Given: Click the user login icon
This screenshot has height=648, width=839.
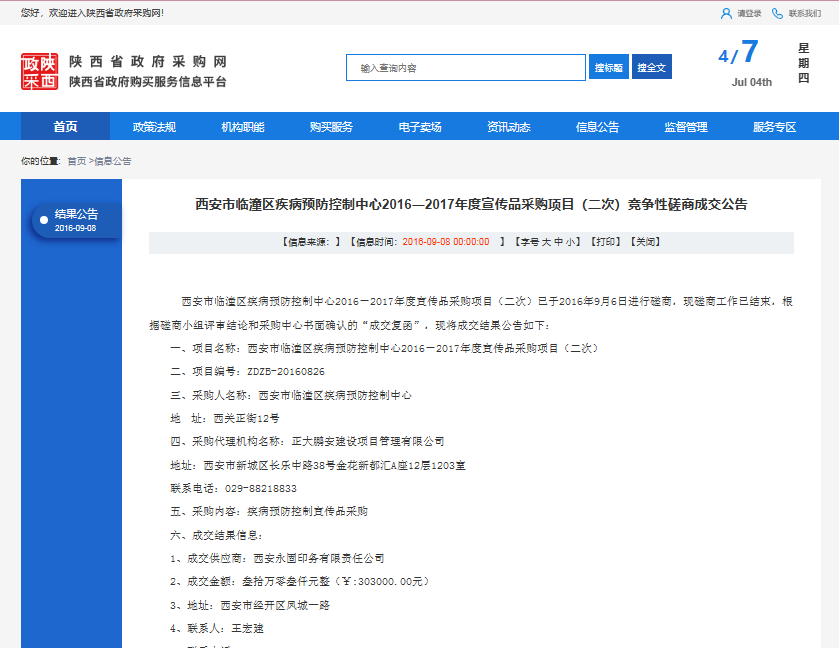Looking at the screenshot, I should pos(726,13).
